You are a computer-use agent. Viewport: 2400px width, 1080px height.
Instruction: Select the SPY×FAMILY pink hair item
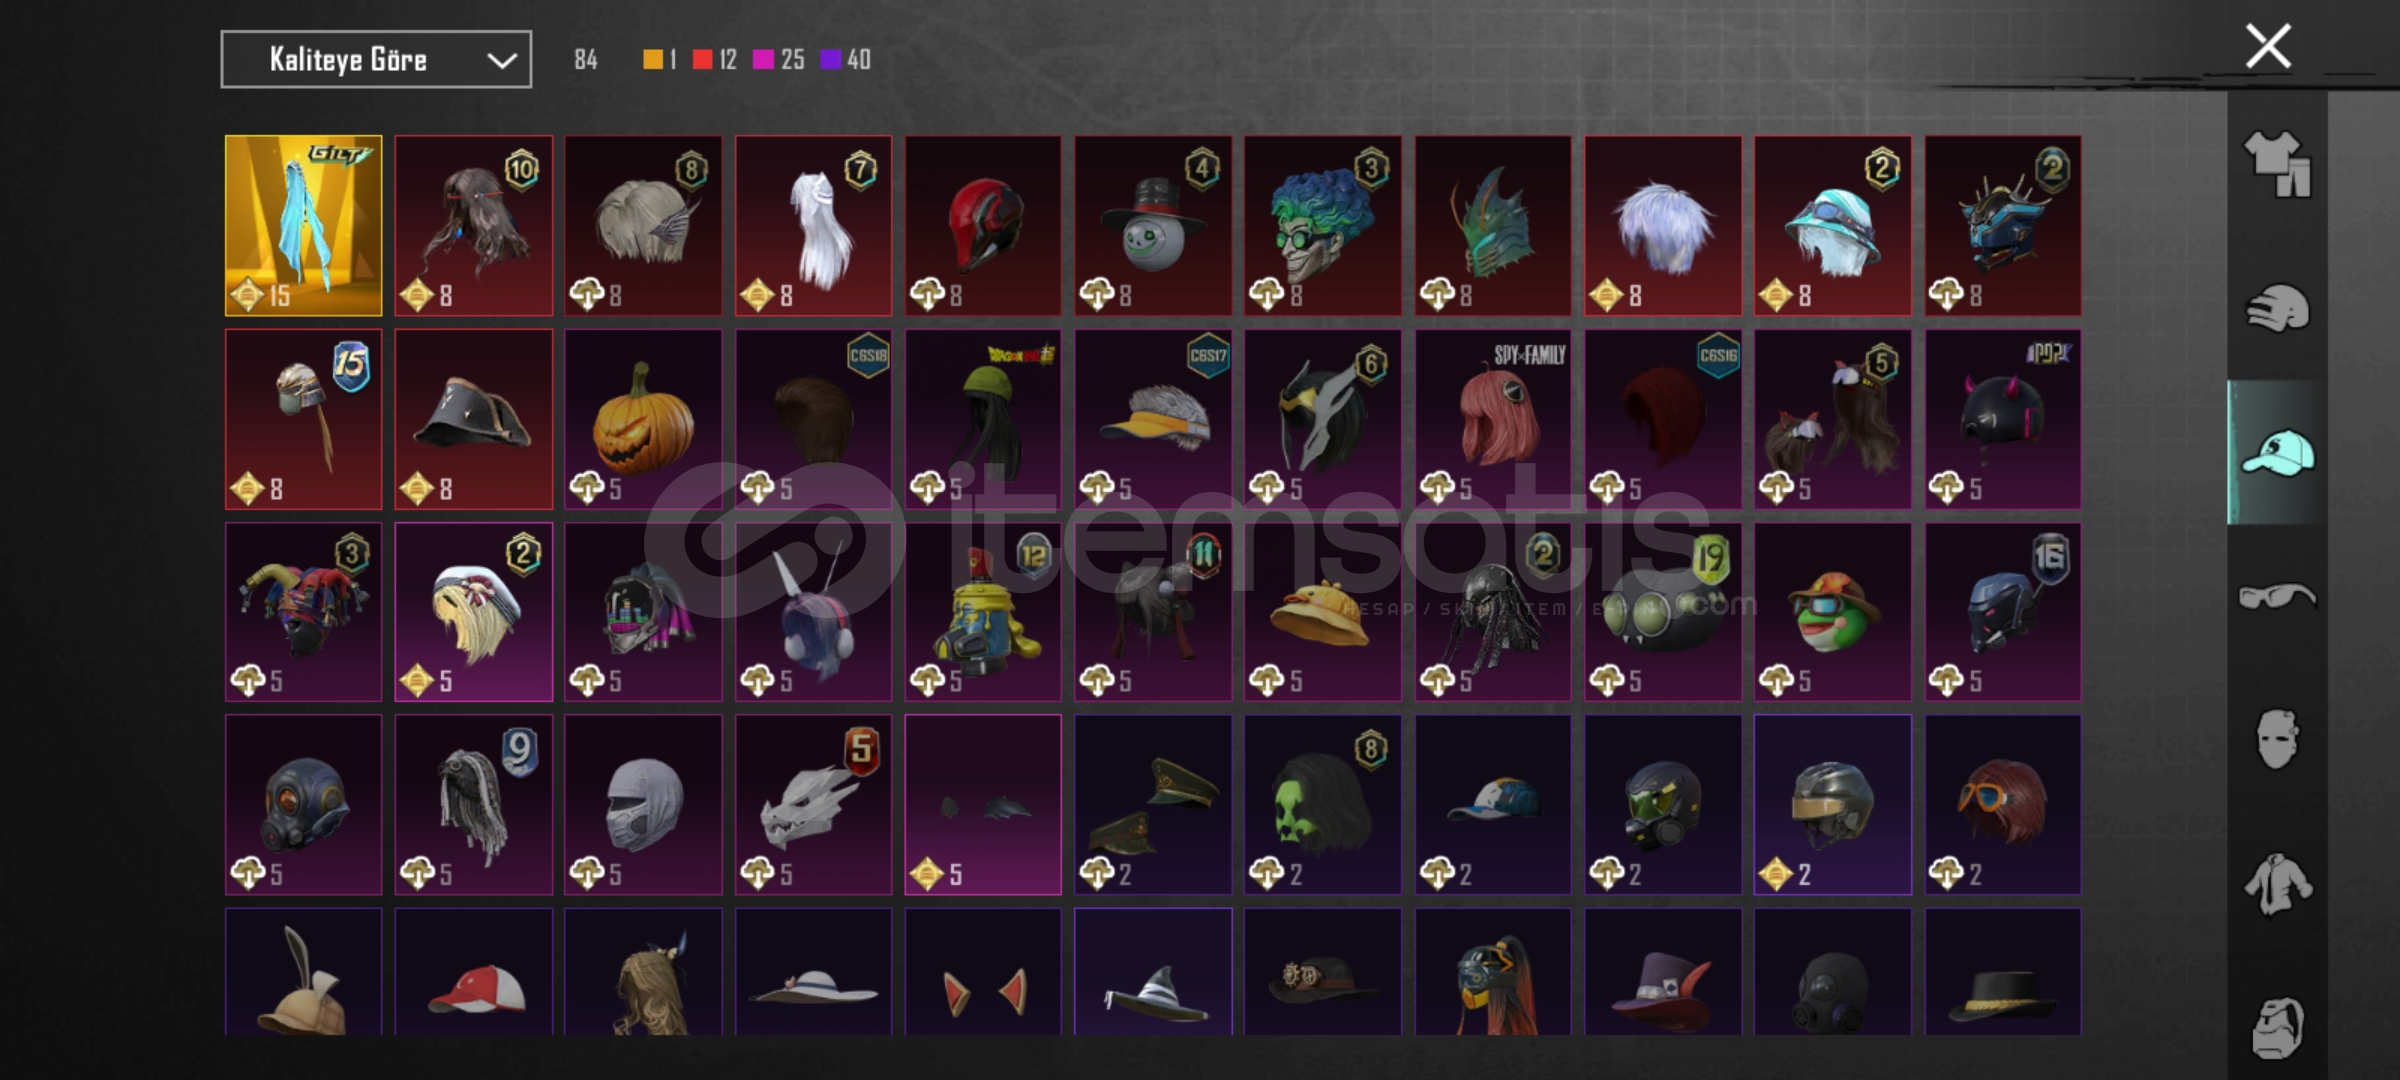[x=1493, y=419]
